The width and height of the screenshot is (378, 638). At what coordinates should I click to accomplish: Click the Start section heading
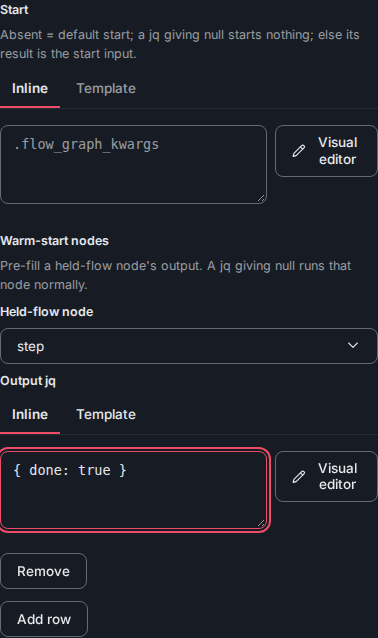(x=14, y=10)
